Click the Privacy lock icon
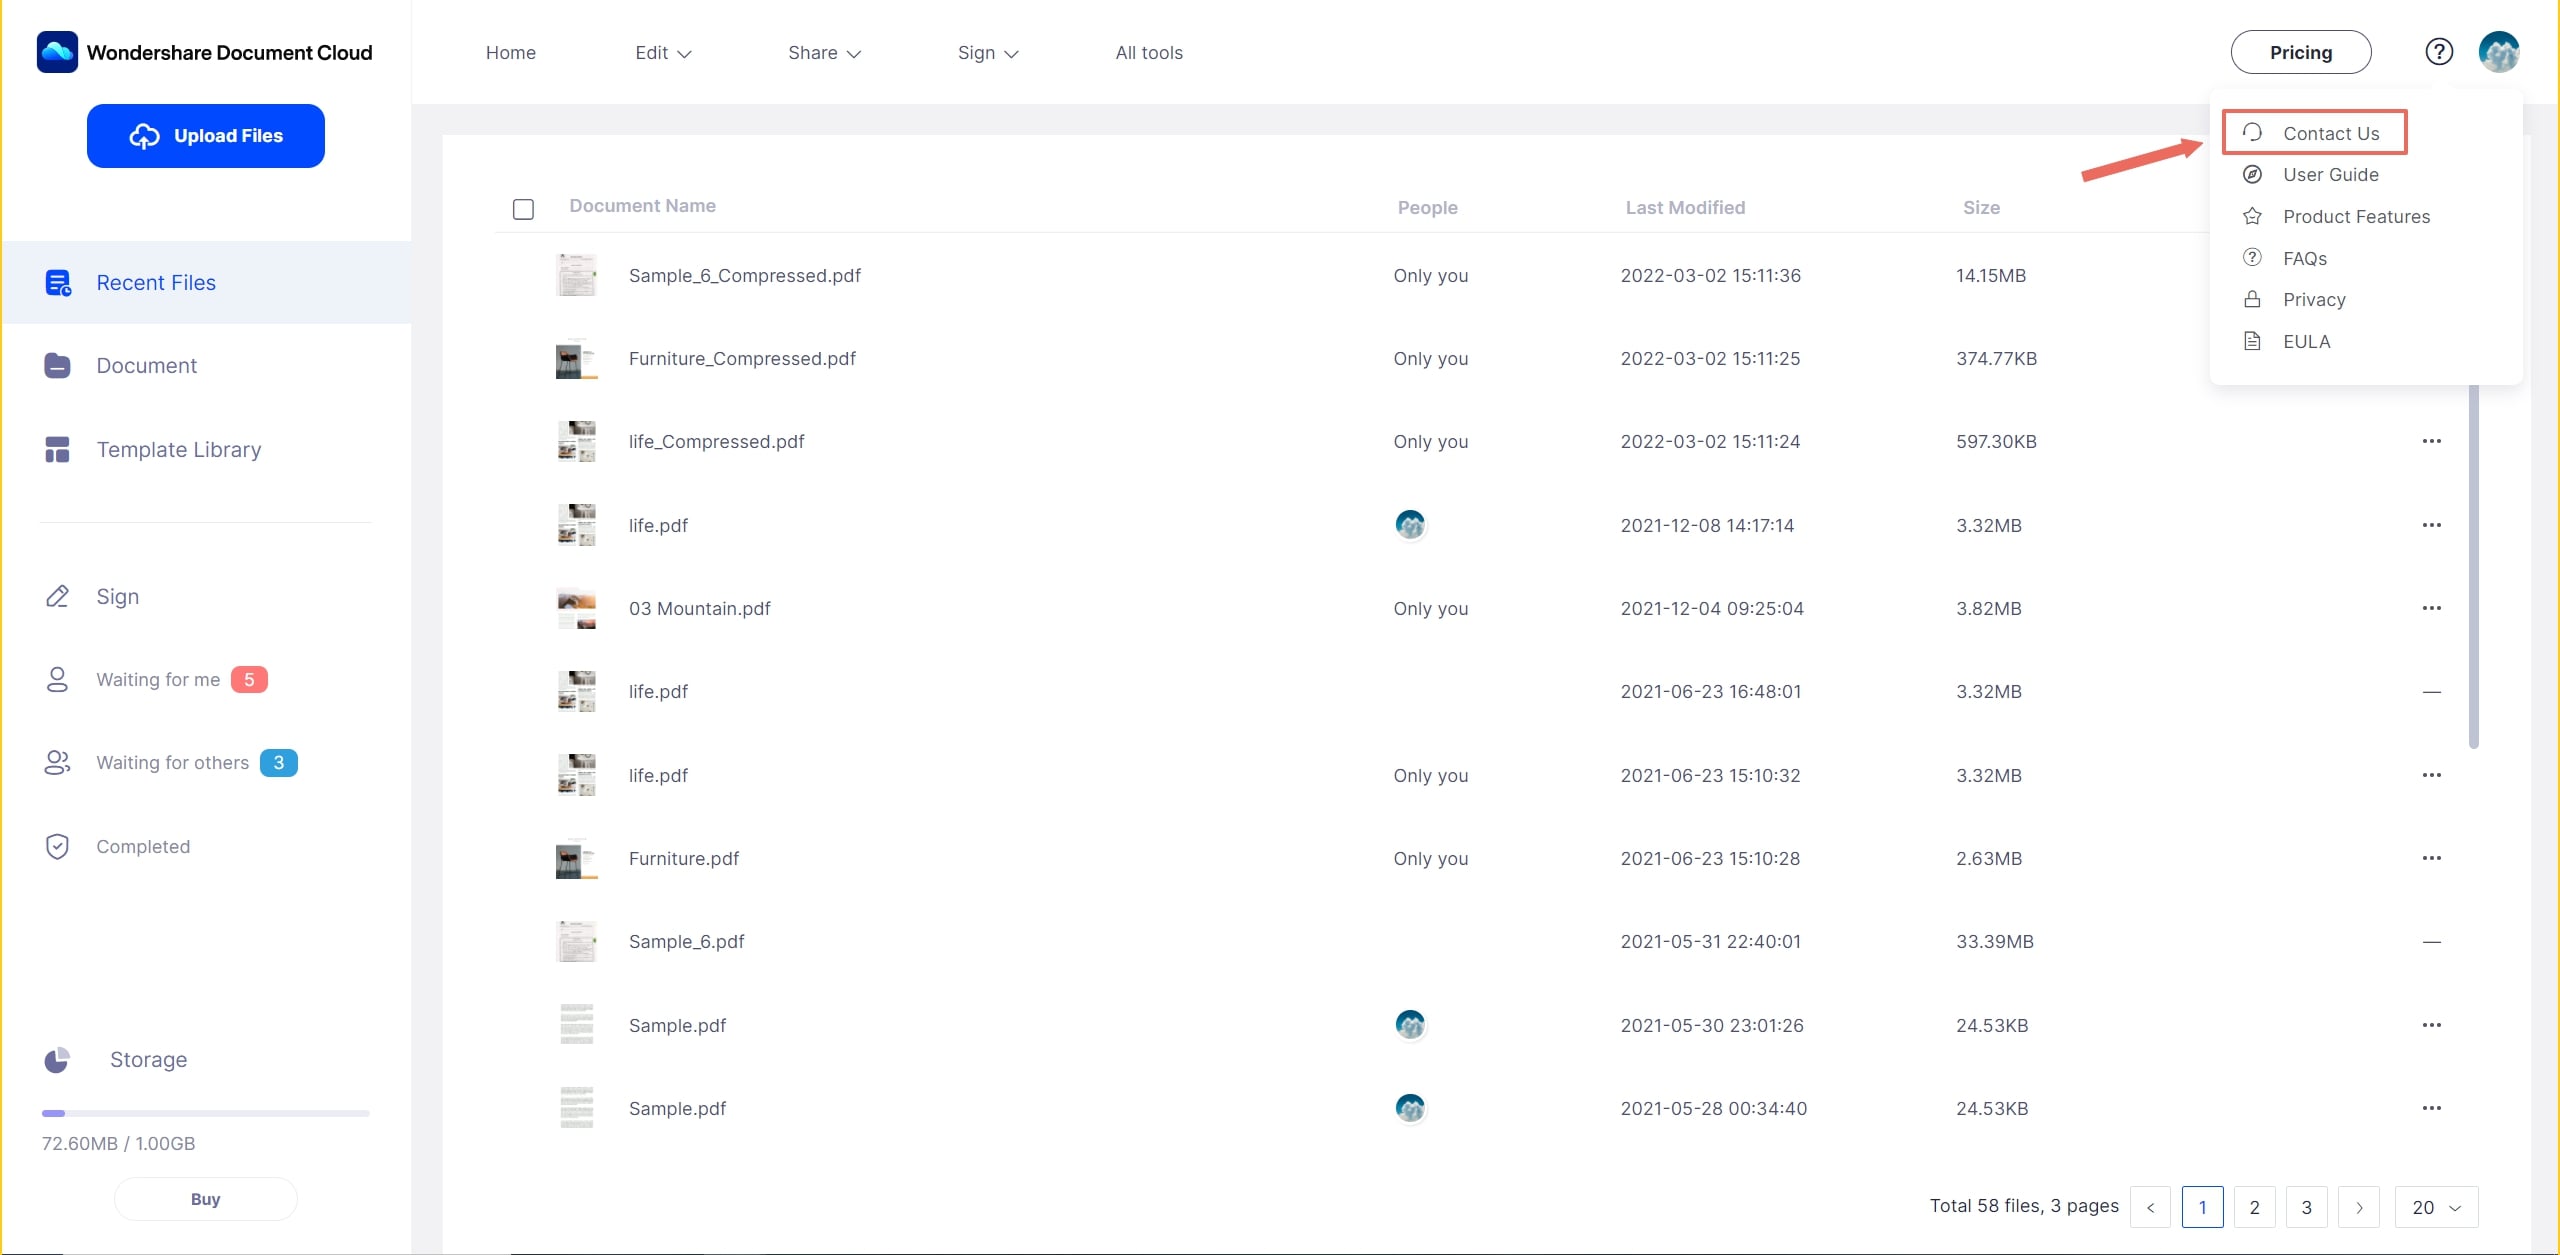Image resolution: width=2560 pixels, height=1255 pixels. point(2252,300)
